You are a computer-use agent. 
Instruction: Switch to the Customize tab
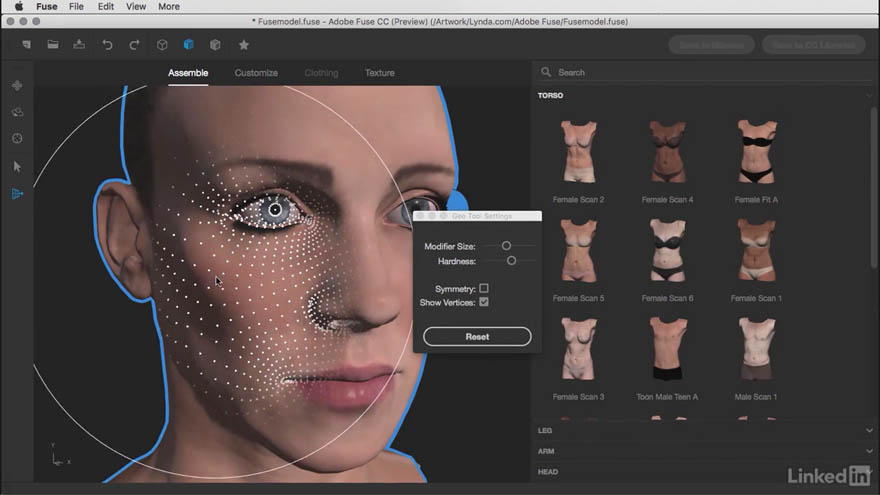(256, 73)
